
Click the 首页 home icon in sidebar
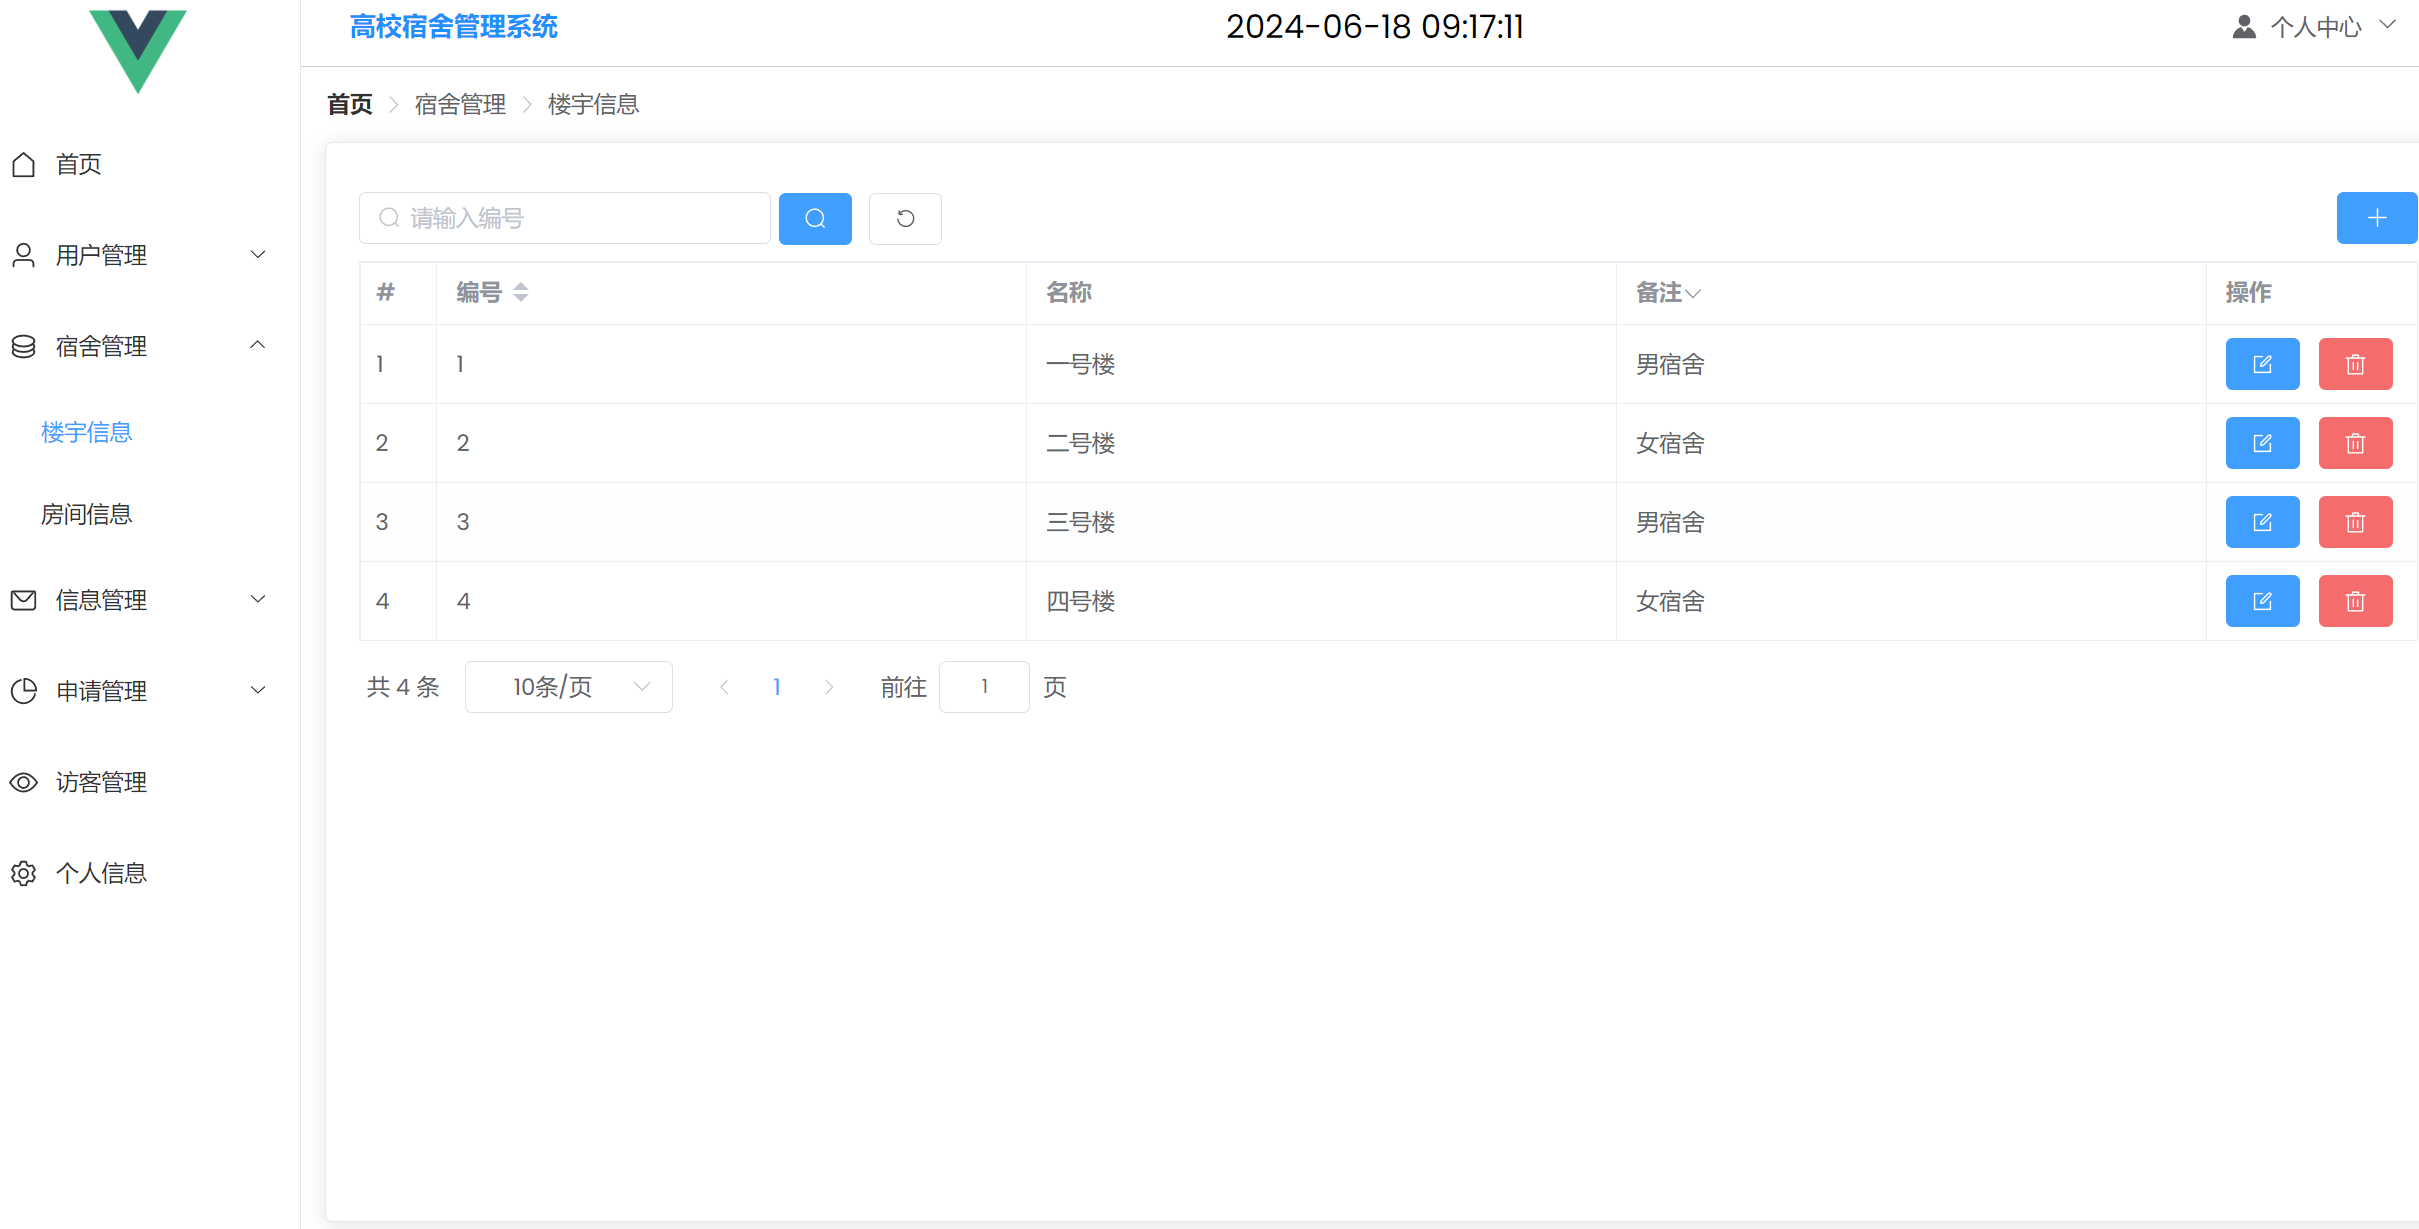pos(24,164)
